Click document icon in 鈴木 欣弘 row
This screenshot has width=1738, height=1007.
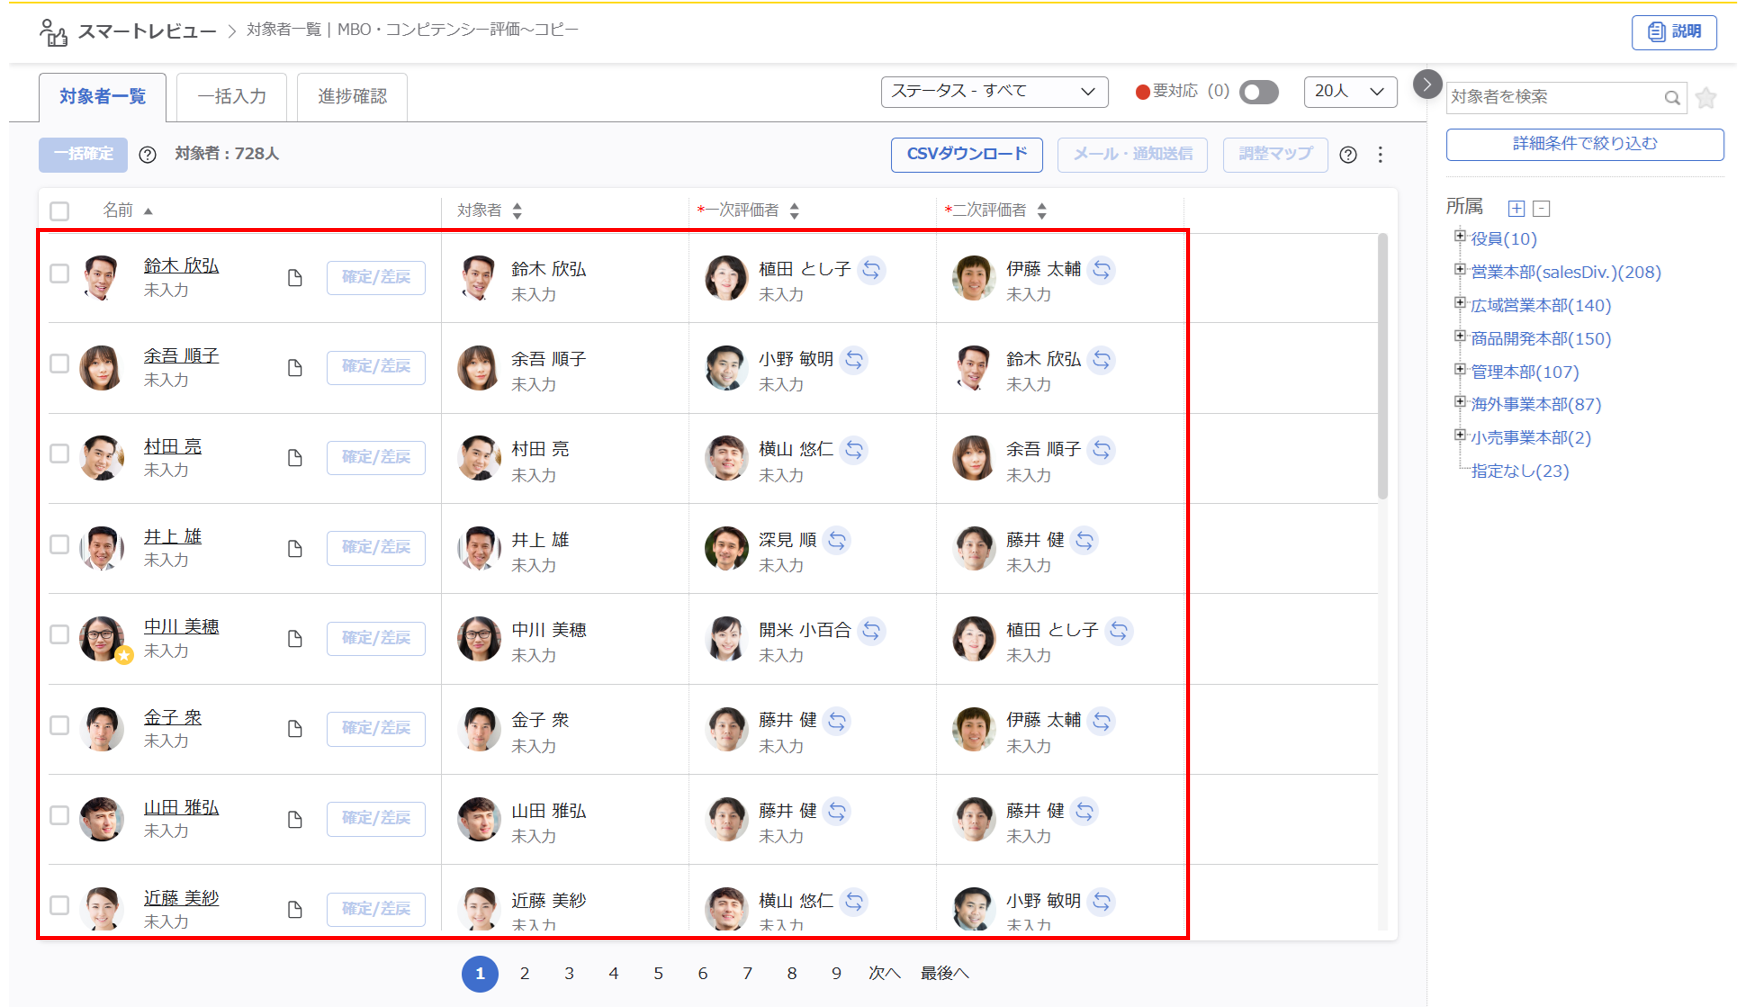(x=295, y=278)
